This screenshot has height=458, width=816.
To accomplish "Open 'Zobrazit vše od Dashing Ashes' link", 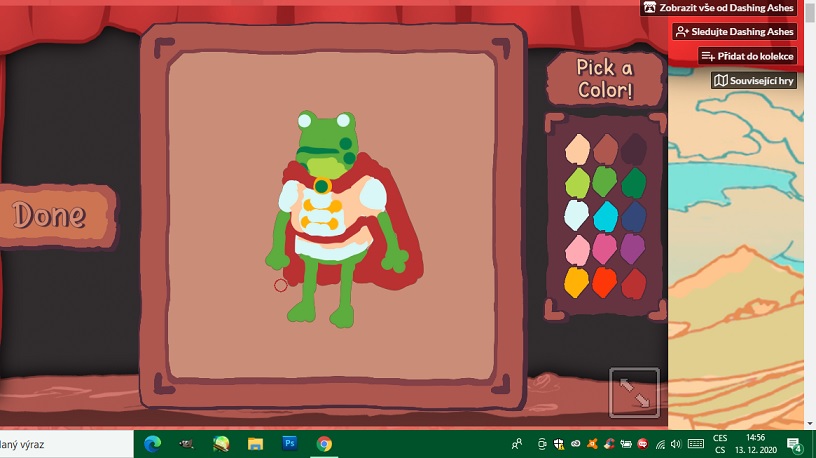I will (x=719, y=7).
